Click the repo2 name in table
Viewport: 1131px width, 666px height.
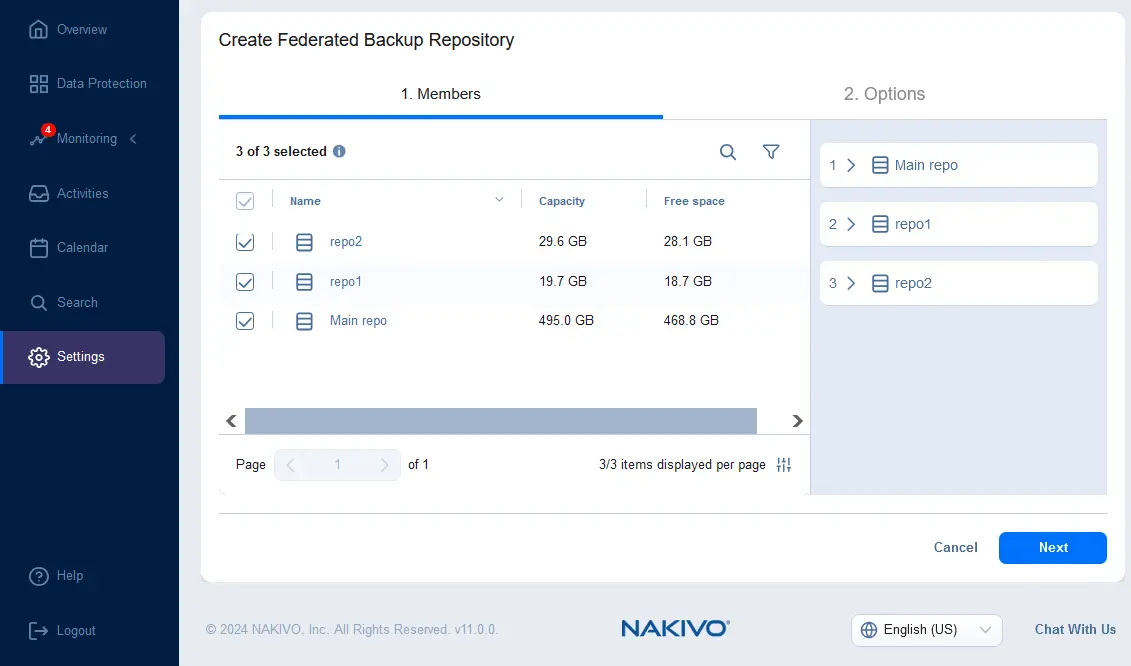[346, 242]
